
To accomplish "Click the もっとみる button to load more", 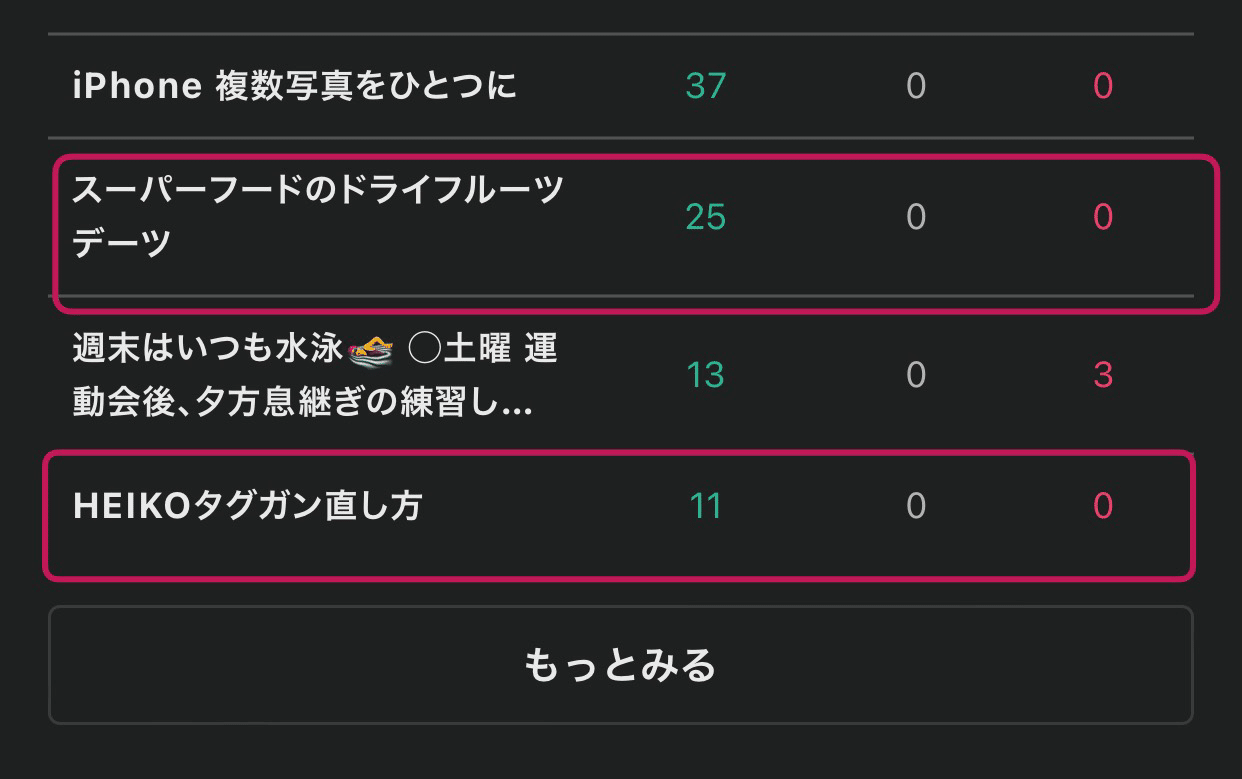I will pyautogui.click(x=621, y=665).
